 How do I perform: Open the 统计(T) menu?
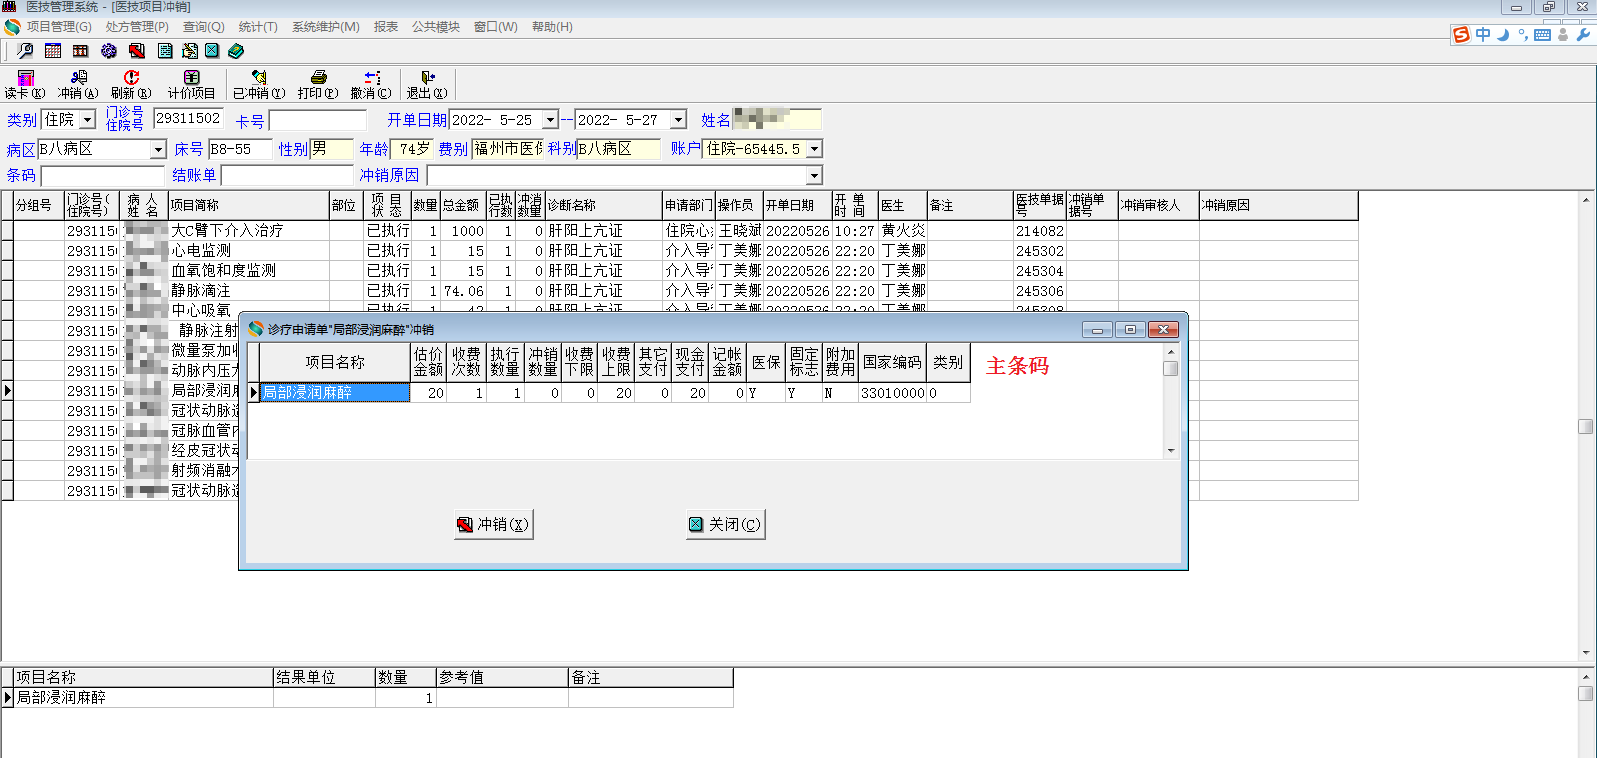tap(258, 27)
